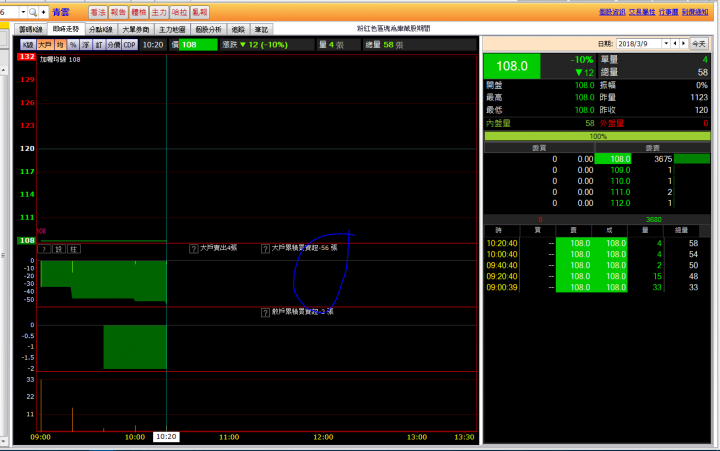Open the 交易屬性 link
The image size is (720, 451).
[642, 12]
